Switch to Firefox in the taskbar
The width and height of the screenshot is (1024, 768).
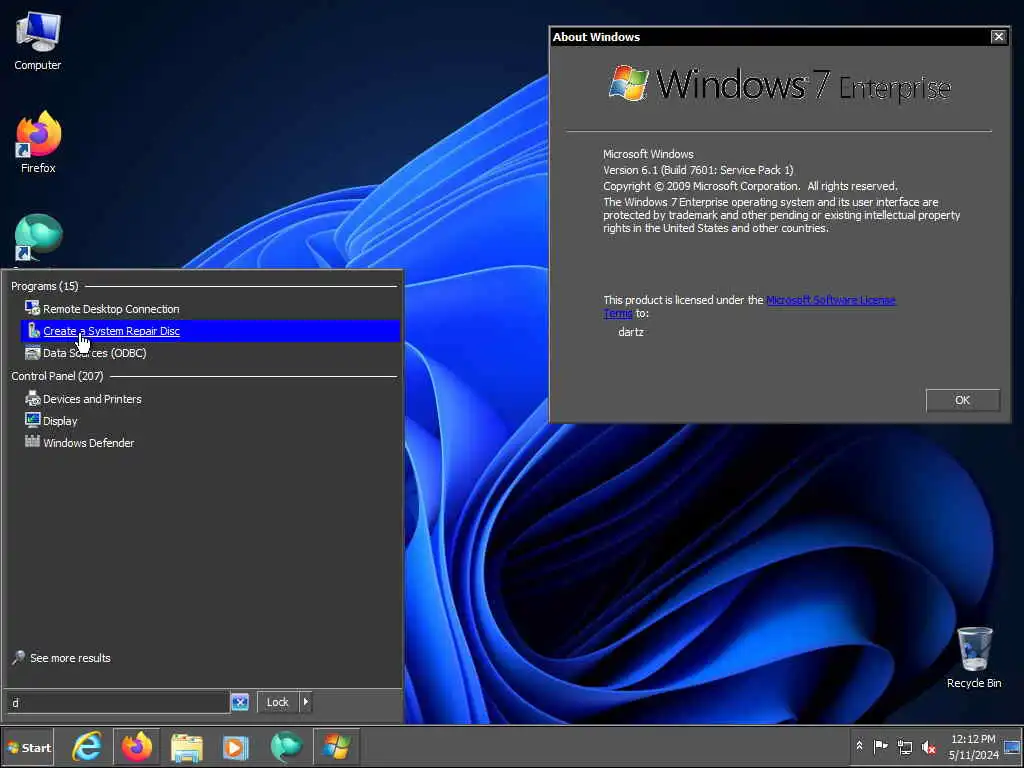point(136,747)
